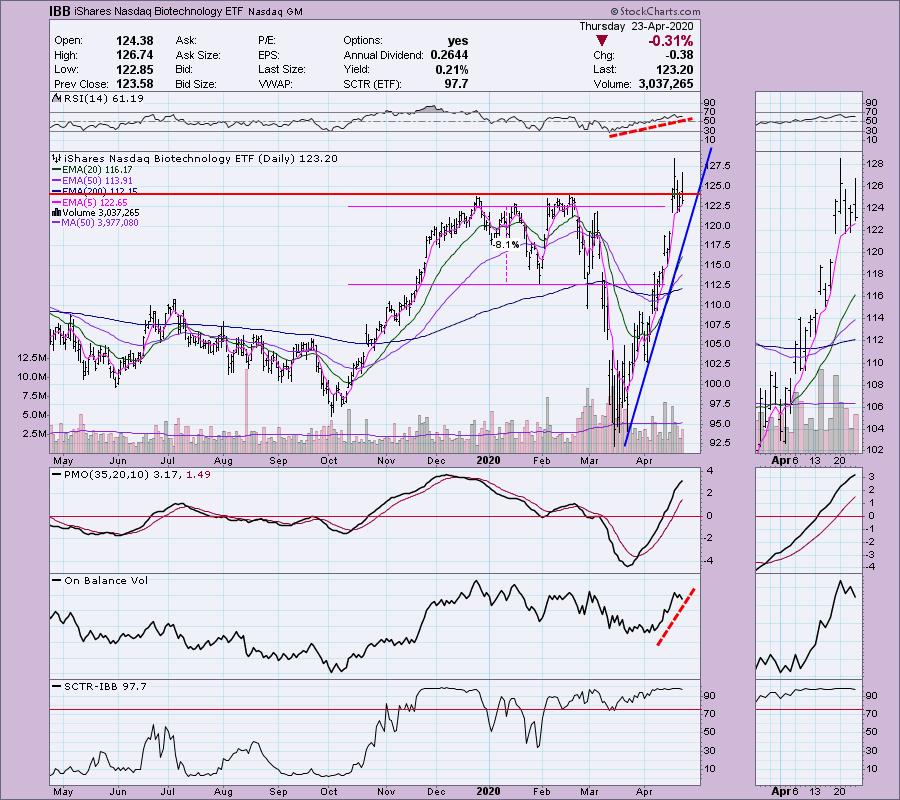Click the -8.1% decline annotation
The height and width of the screenshot is (800, 900).
(505, 244)
